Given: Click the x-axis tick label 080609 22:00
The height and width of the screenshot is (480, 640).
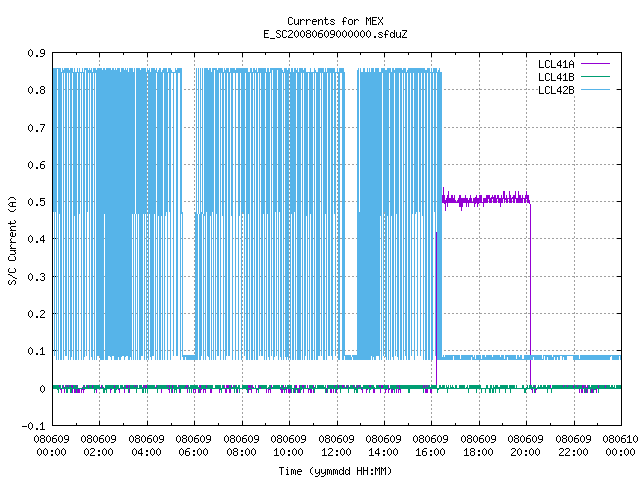Looking at the screenshot, I should (573, 445).
